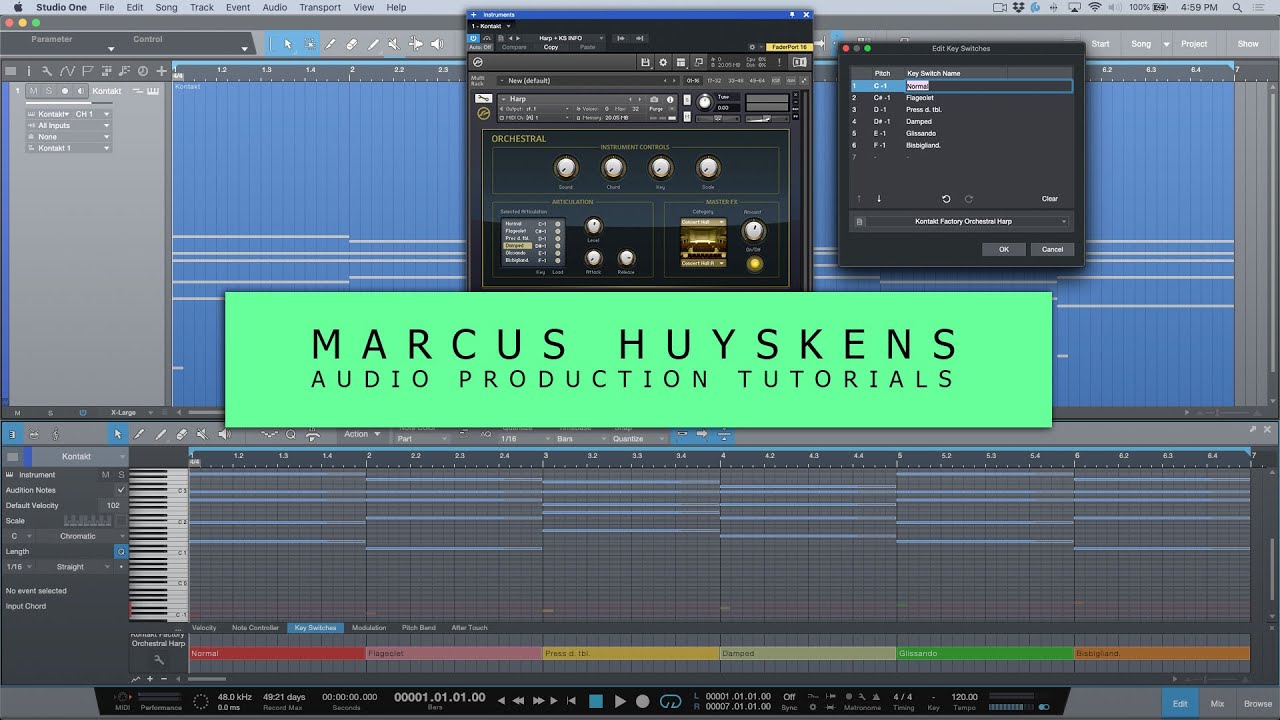Click the Normal key switch name field
Viewport: 1280px width, 720px height.
point(988,86)
